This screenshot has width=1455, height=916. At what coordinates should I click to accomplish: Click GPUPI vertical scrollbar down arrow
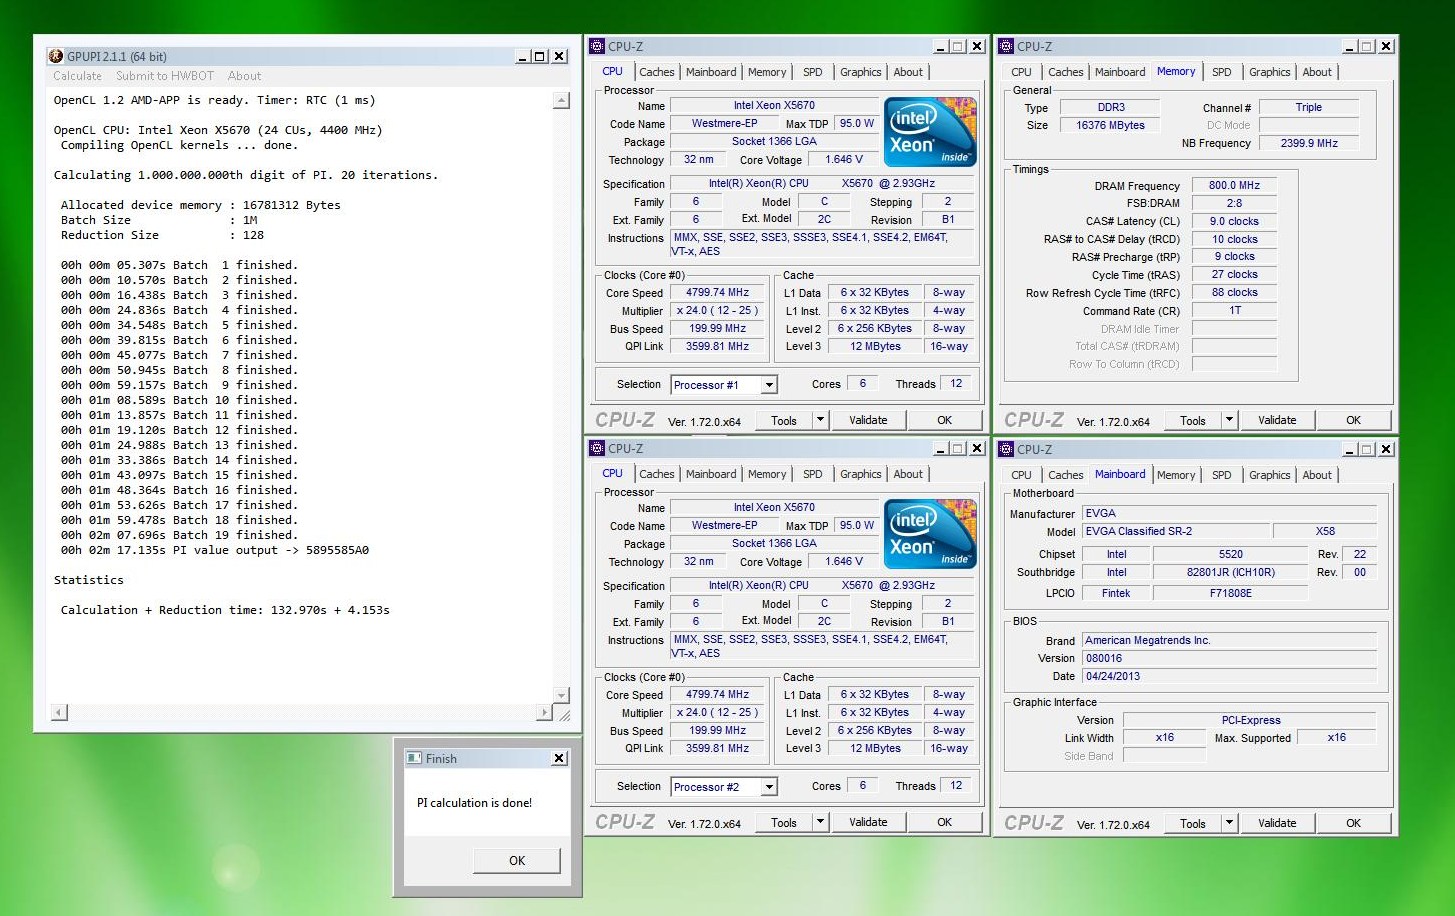(x=561, y=695)
